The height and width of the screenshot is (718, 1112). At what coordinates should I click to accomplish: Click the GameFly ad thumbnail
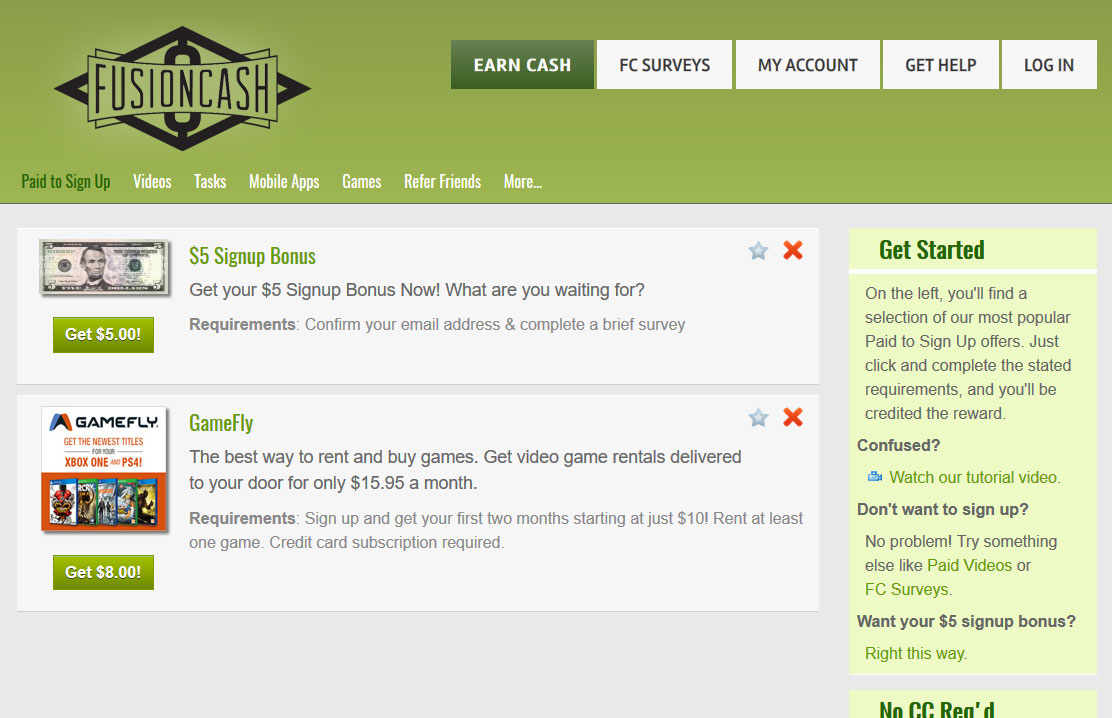click(104, 469)
